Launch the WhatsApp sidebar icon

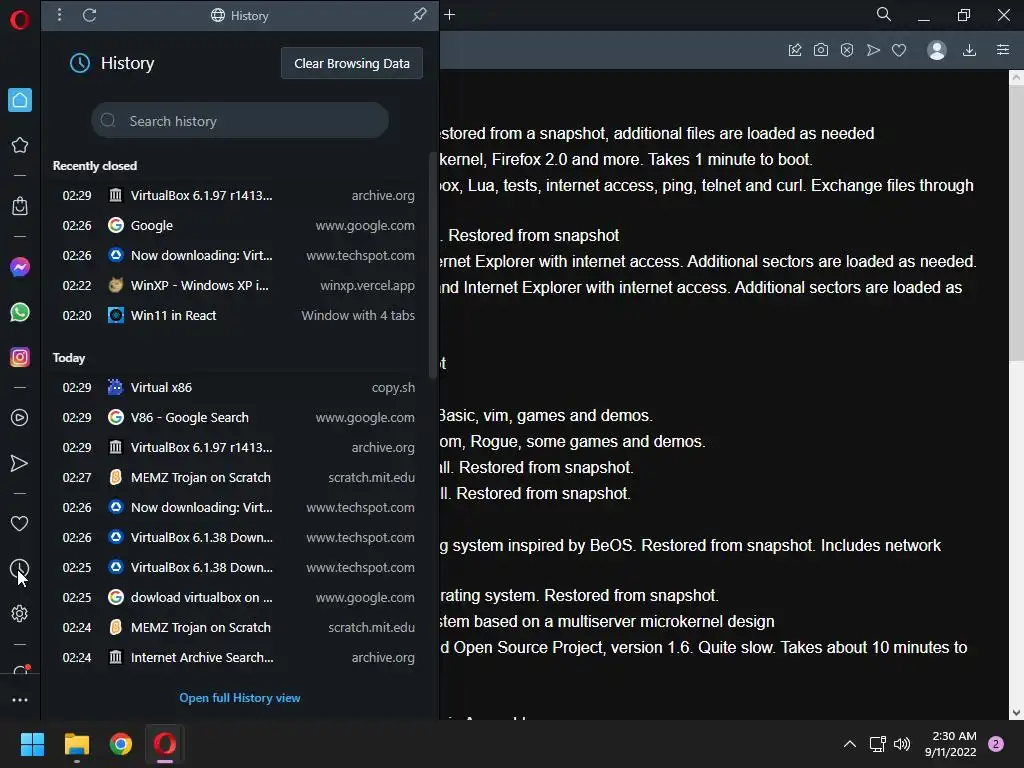pos(20,312)
